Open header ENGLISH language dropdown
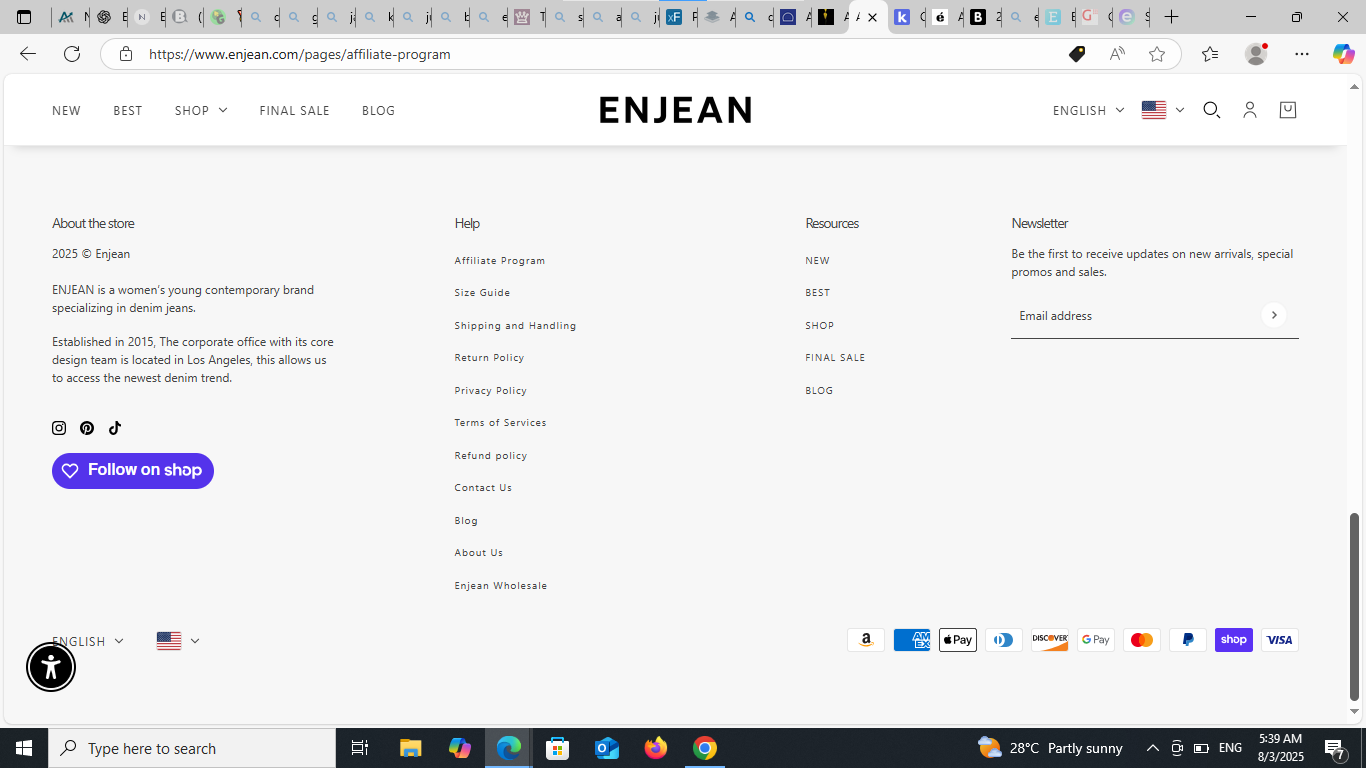This screenshot has height=768, width=1366. pos(1088,110)
